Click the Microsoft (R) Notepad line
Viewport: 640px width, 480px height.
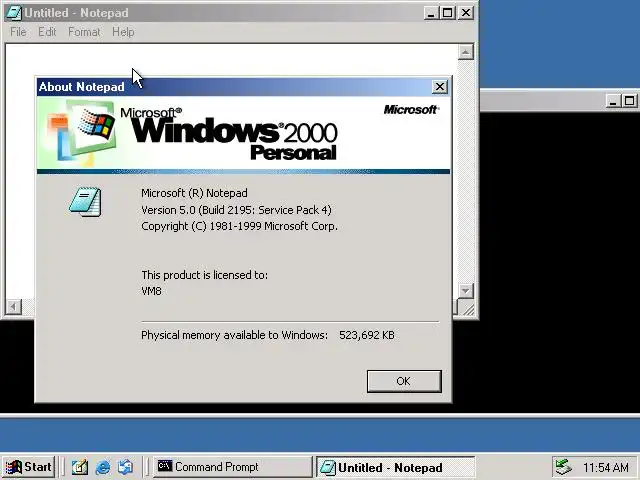point(194,193)
